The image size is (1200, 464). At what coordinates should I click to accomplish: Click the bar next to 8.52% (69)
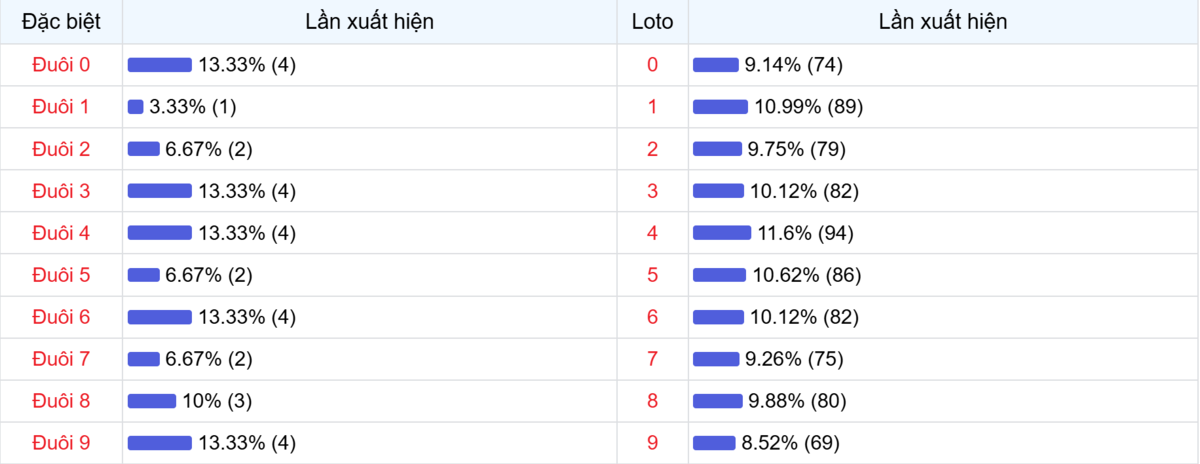[x=714, y=443]
